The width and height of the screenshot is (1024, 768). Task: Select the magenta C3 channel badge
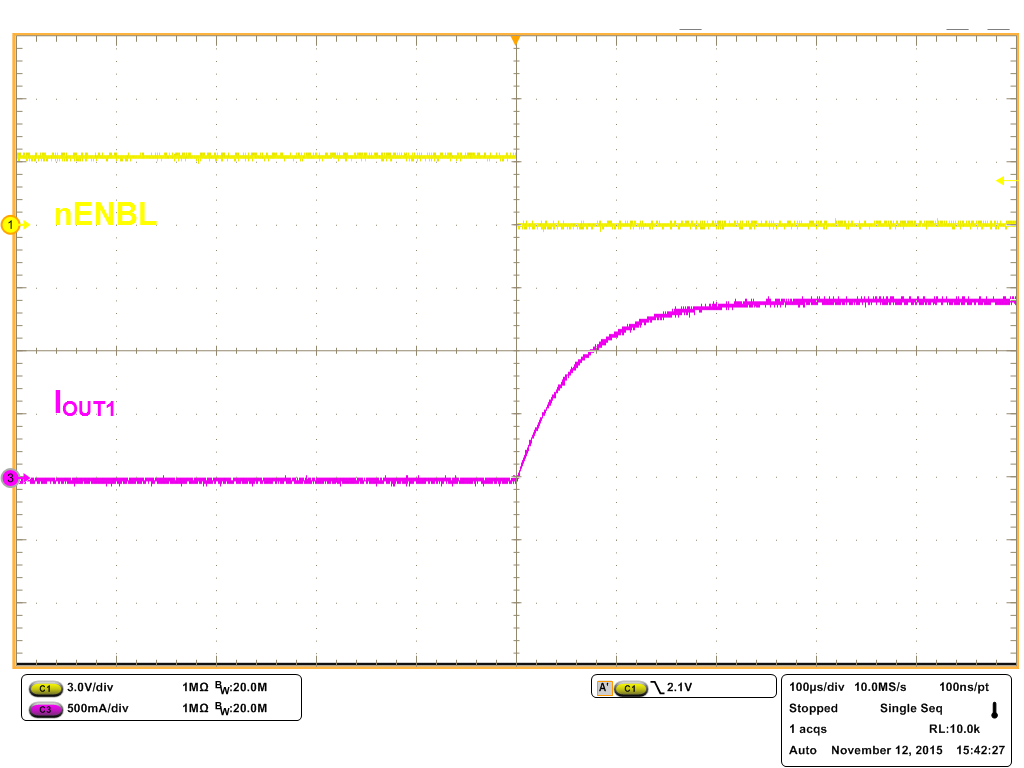(45, 709)
